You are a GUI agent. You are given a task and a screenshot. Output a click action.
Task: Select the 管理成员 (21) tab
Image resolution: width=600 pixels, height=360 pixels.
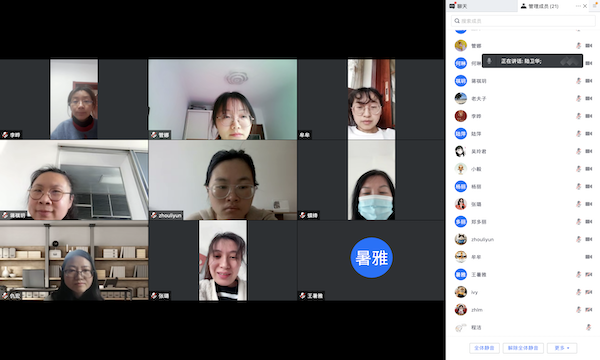(540, 6)
